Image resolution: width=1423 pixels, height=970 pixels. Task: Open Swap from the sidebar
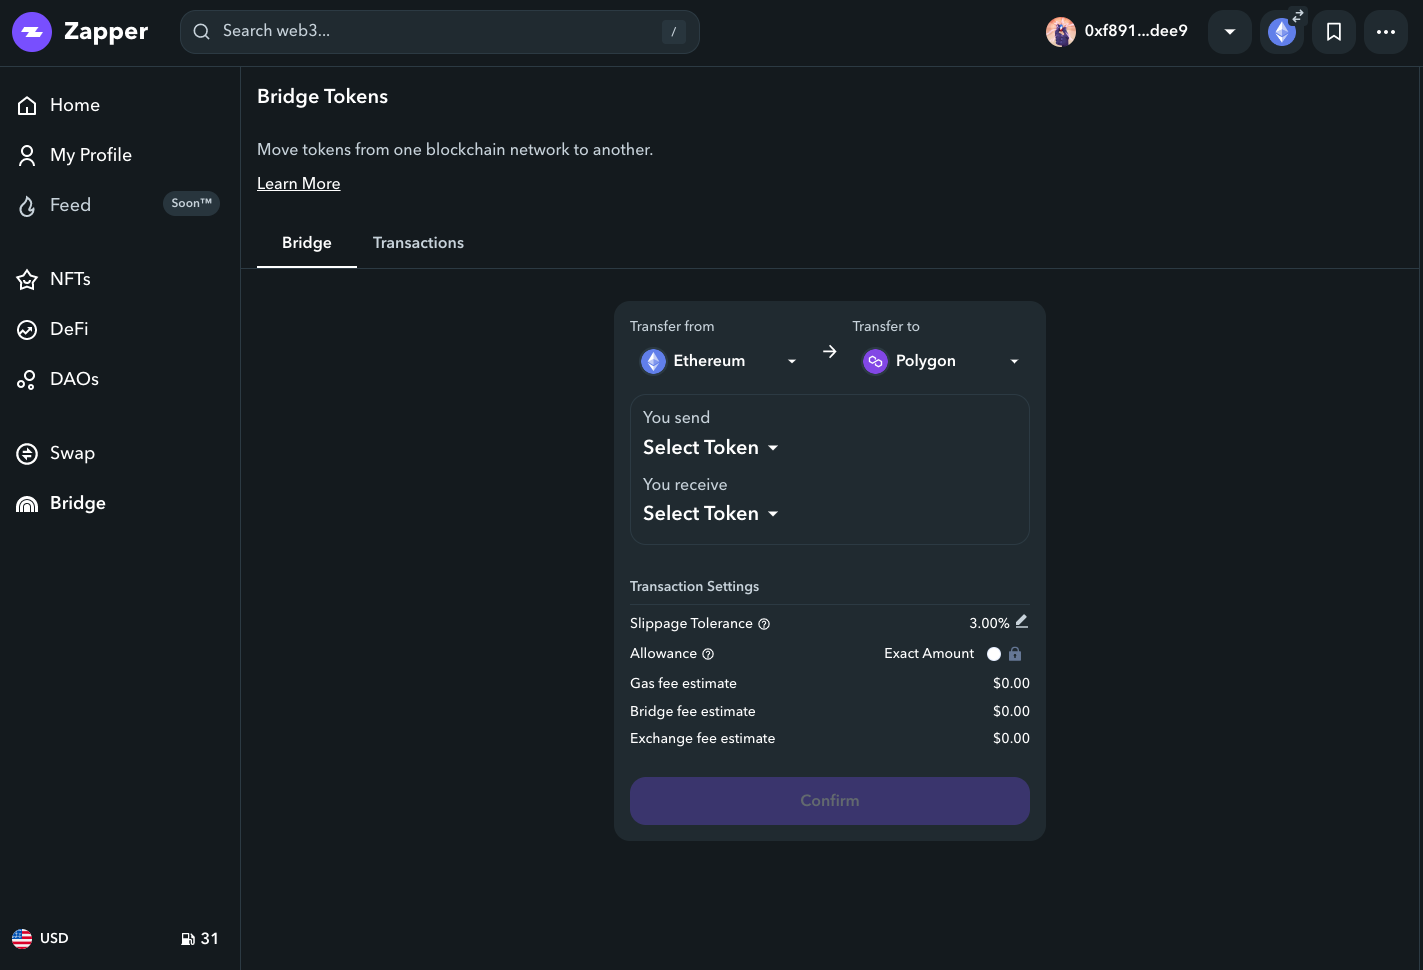[x=72, y=453]
